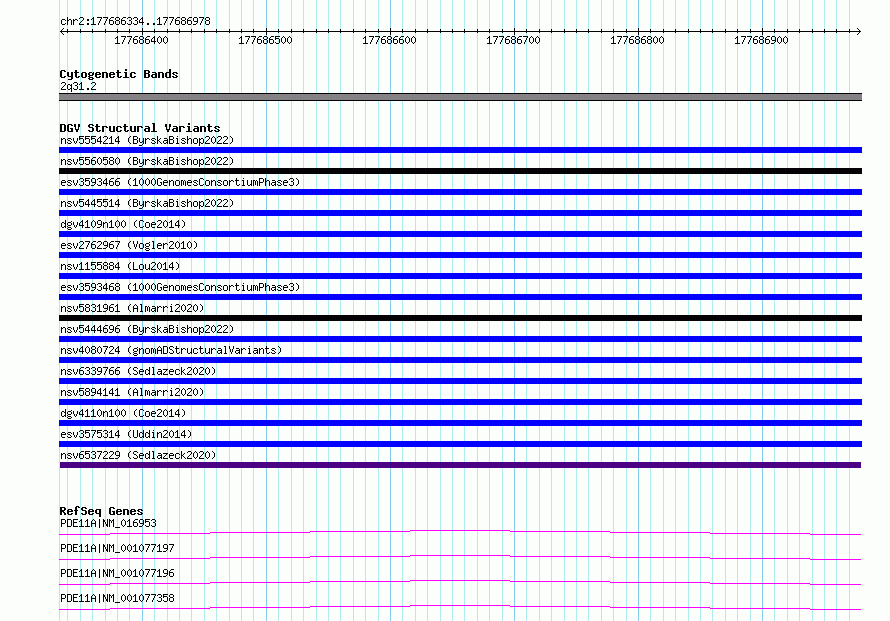Click the magenta transcript line under PDE11A|NM_016953
This screenshot has height=621, width=890.
tap(460, 532)
